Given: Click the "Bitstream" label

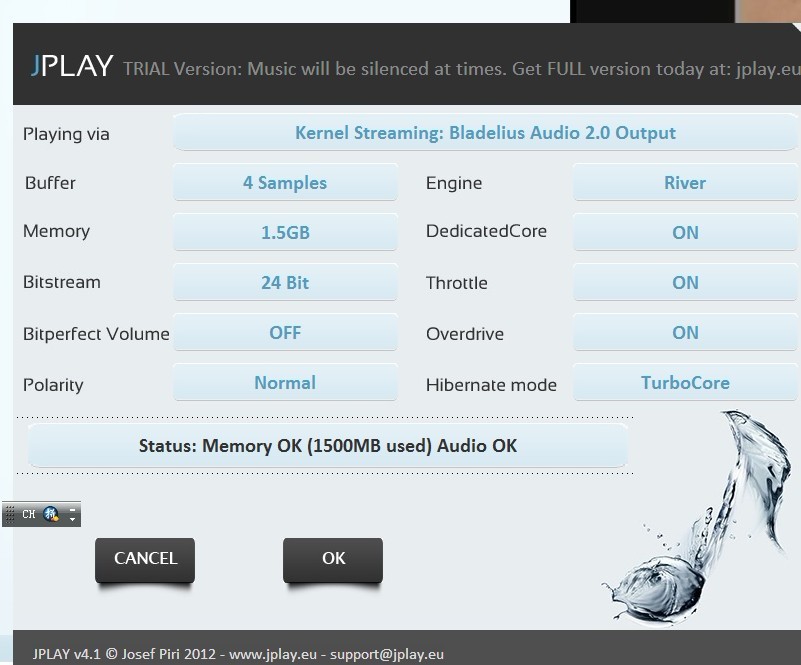Looking at the screenshot, I should coord(62,282).
